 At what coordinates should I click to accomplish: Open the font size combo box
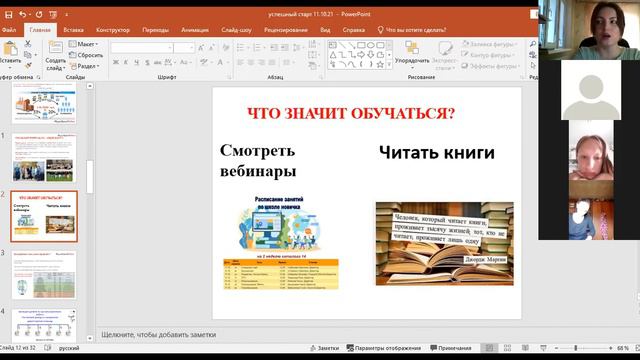pos(184,48)
